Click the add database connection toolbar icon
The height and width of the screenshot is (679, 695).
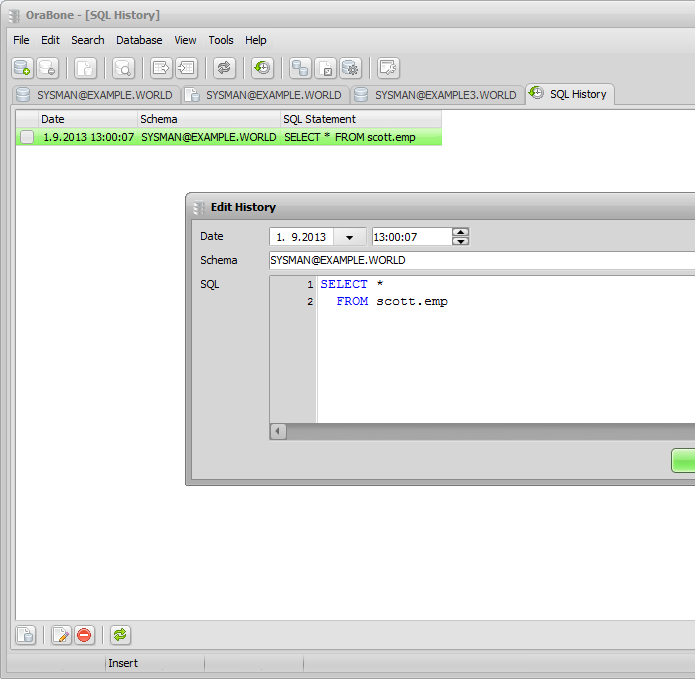22,68
